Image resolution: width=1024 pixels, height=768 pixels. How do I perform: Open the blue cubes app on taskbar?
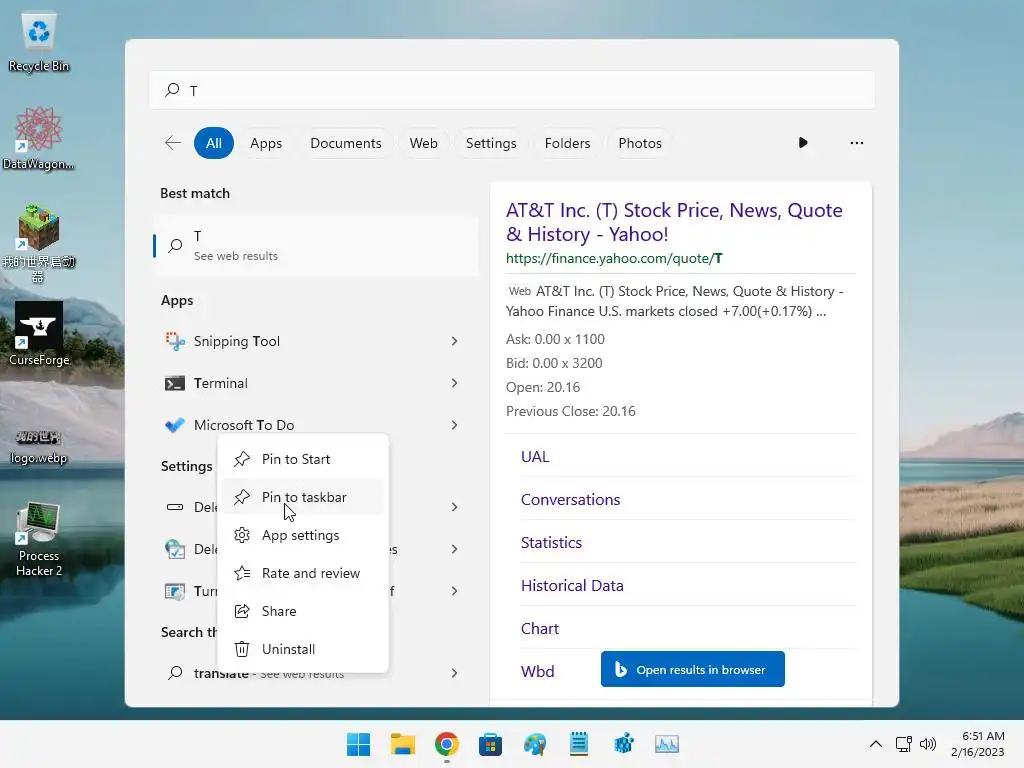coord(624,744)
